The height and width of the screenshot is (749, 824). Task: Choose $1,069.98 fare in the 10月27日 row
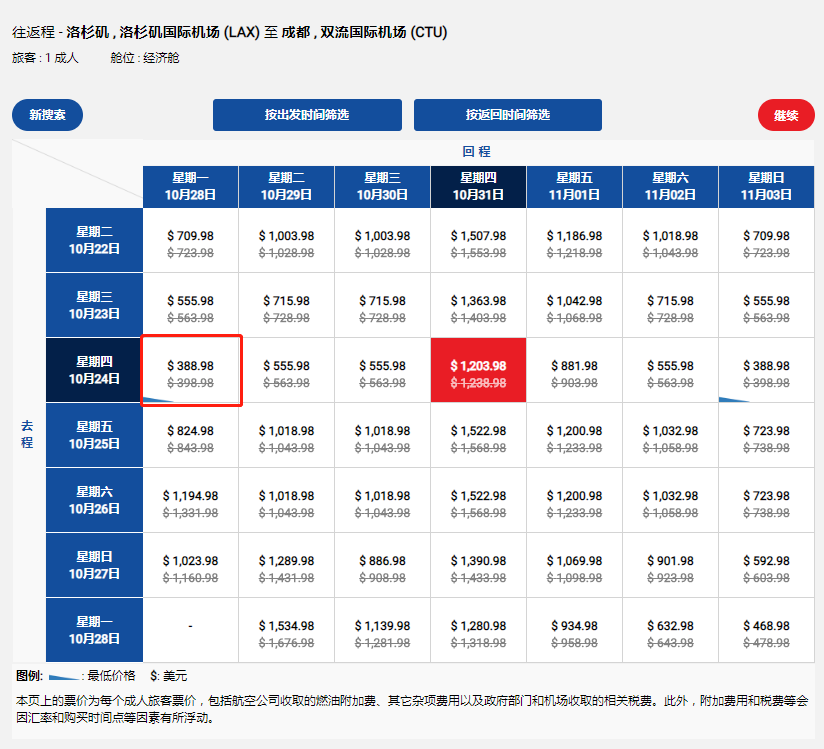pos(574,565)
